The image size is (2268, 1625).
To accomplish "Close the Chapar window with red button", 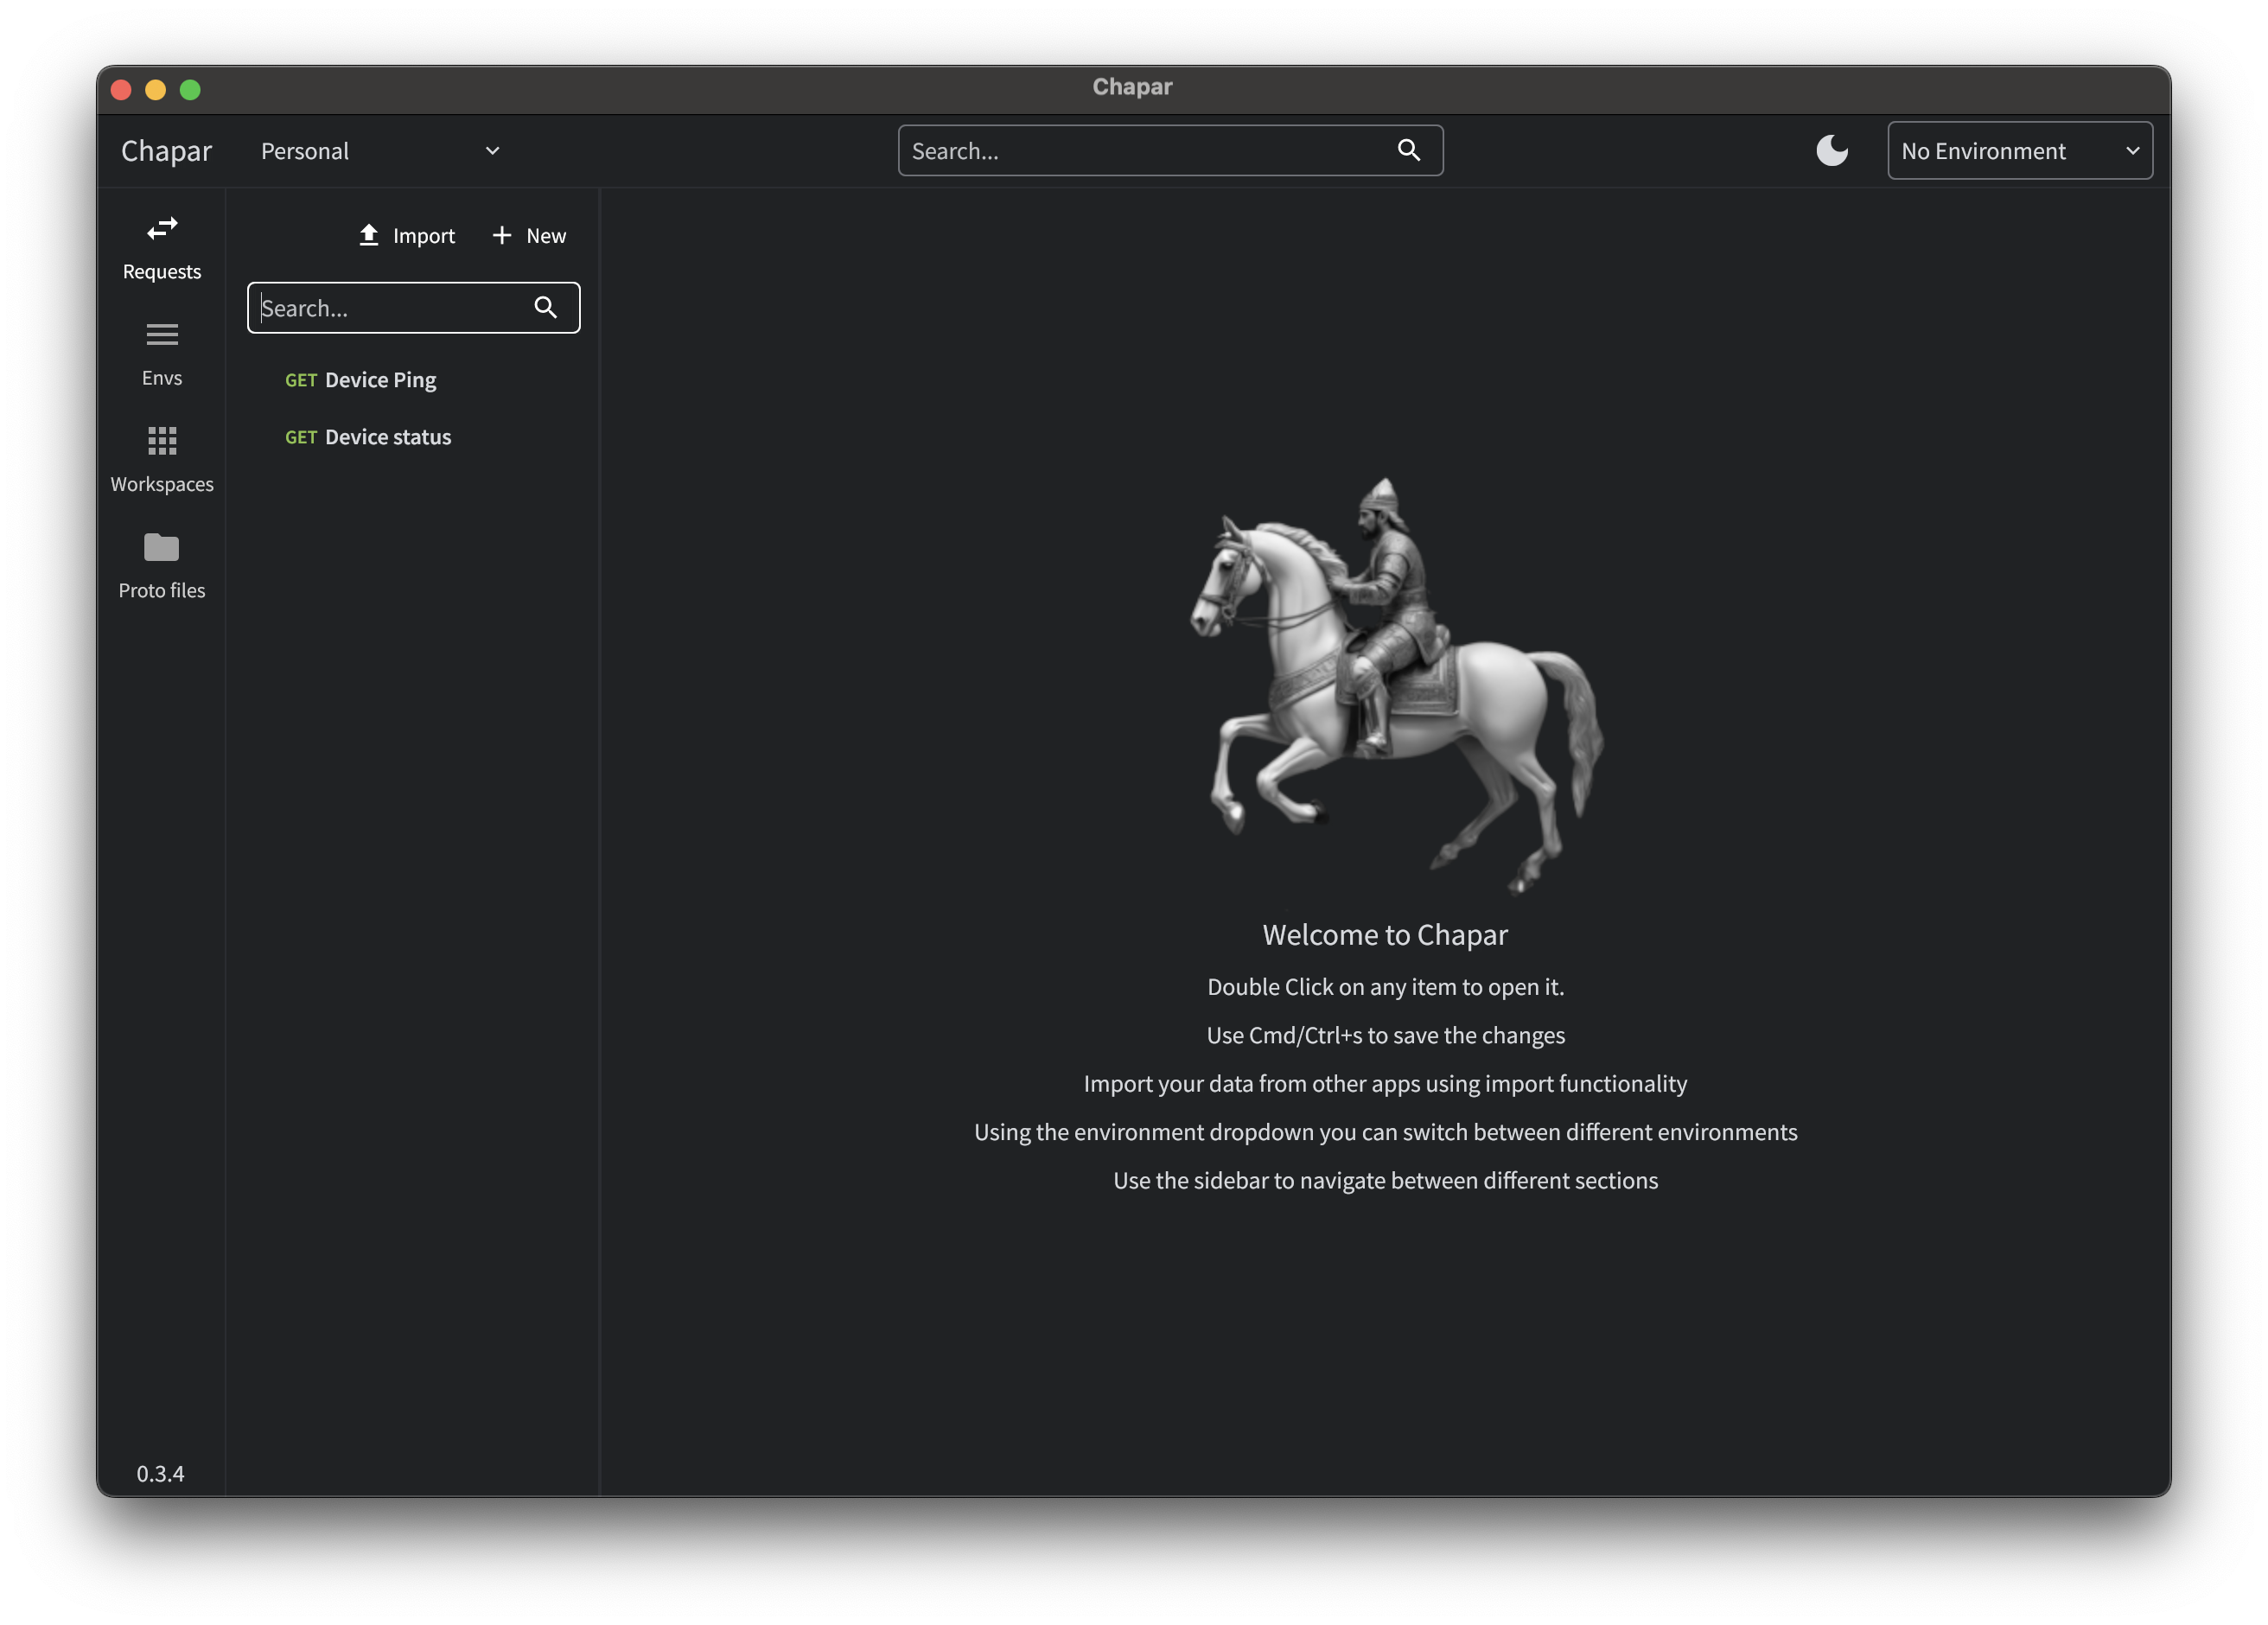I will point(121,90).
